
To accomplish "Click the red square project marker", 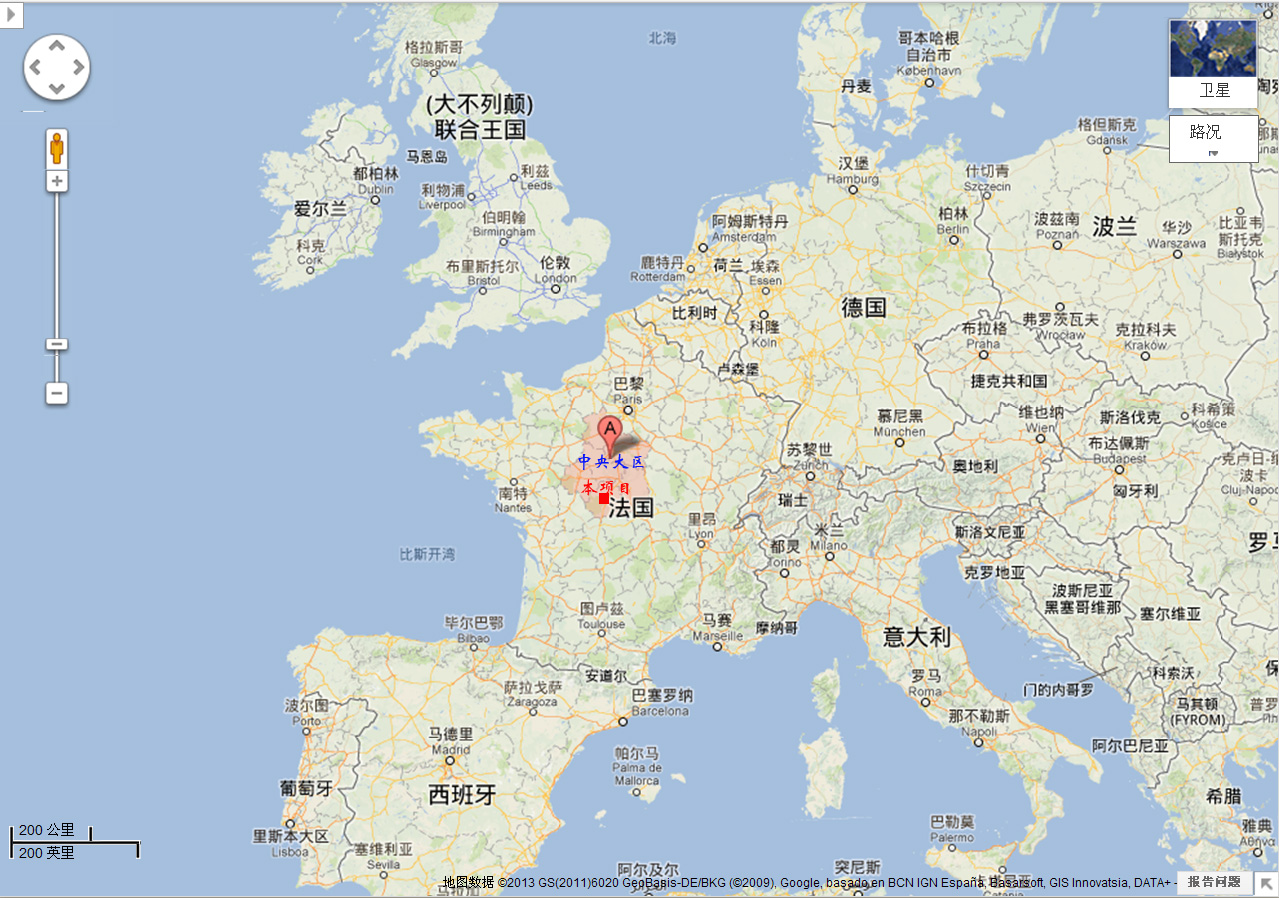I will pos(604,498).
